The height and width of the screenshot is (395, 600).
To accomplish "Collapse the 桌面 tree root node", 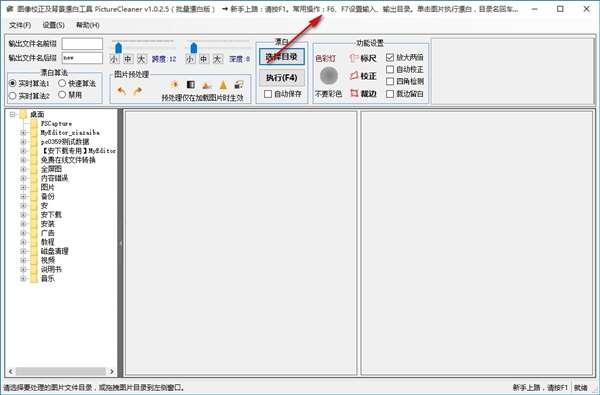I will [13, 114].
